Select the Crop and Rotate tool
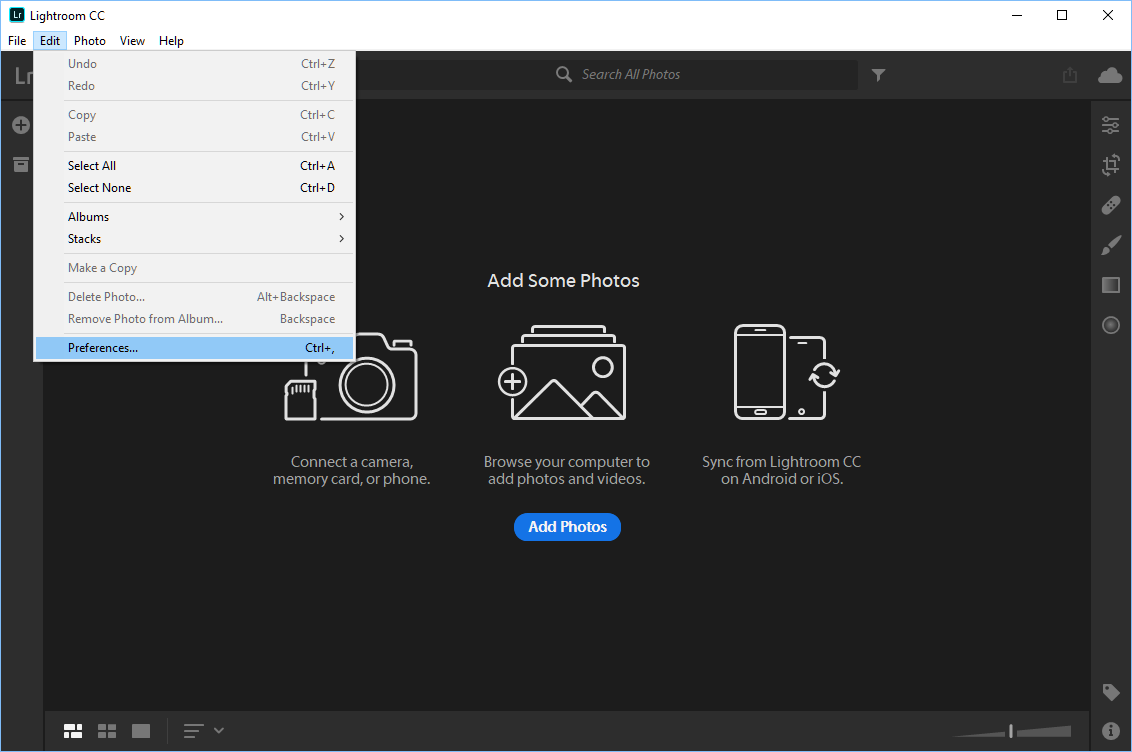The width and height of the screenshot is (1132, 752). tap(1110, 165)
